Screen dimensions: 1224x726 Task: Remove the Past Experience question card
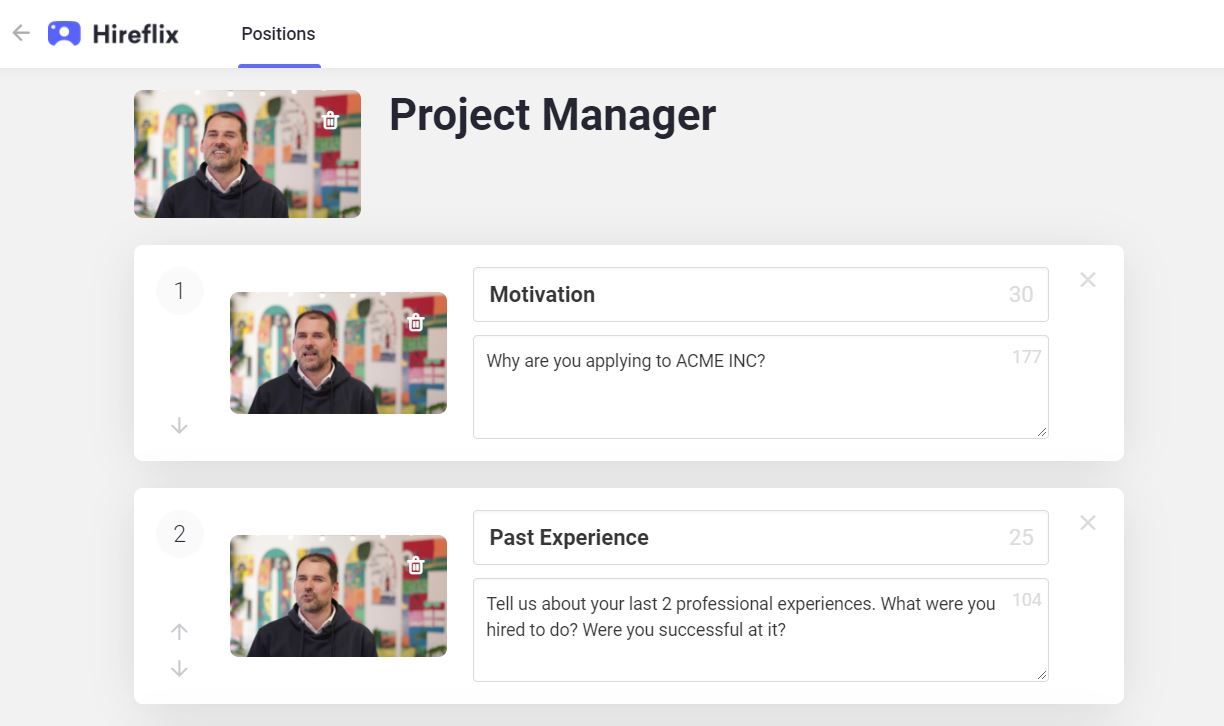pyautogui.click(x=1088, y=523)
